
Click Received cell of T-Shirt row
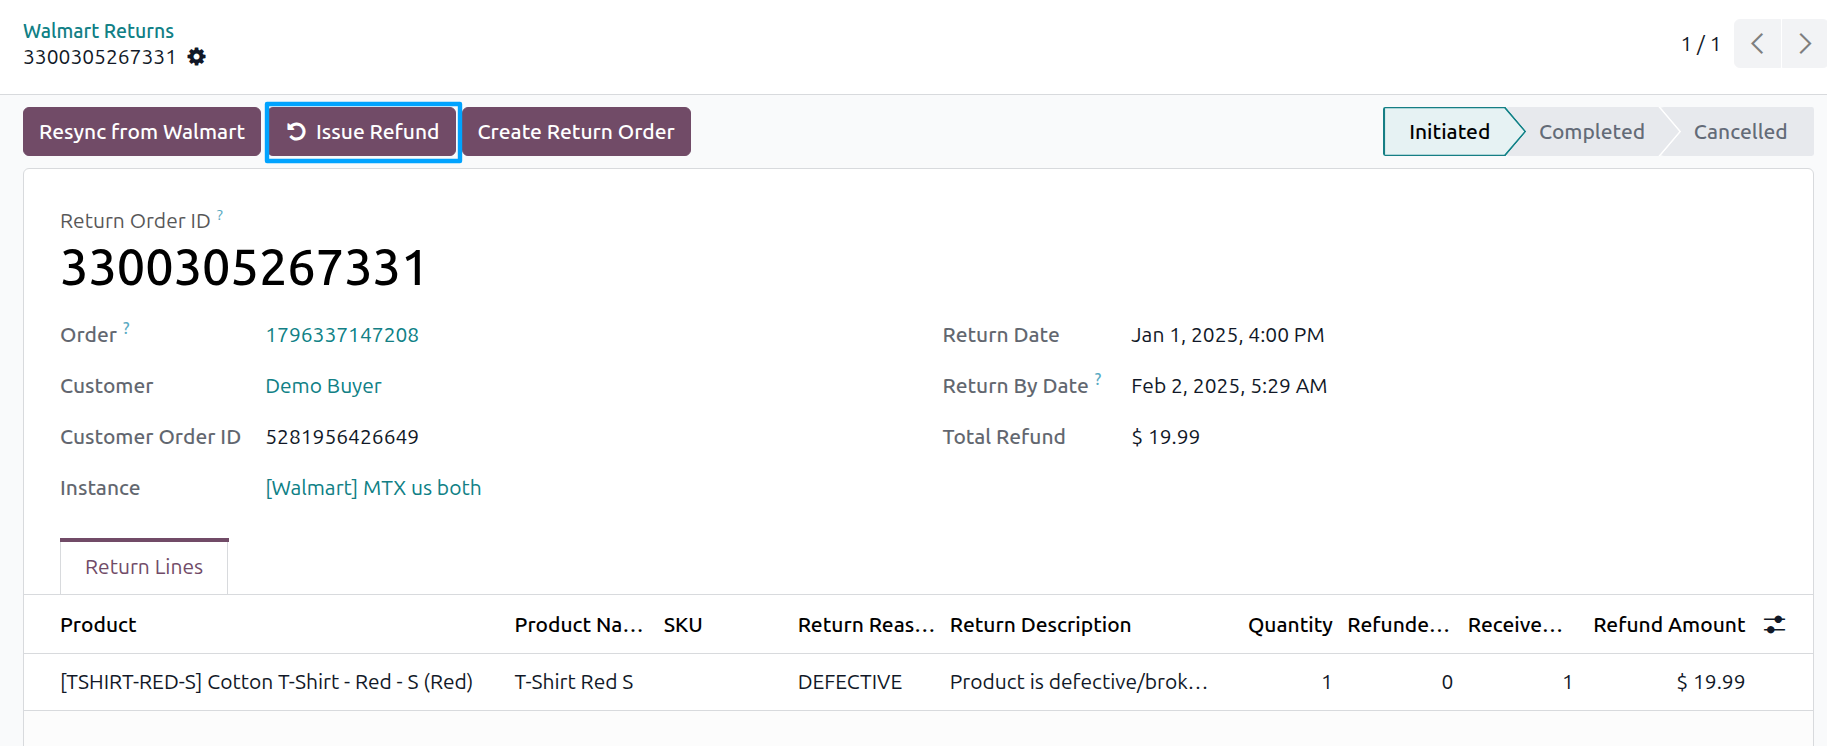(x=1567, y=682)
